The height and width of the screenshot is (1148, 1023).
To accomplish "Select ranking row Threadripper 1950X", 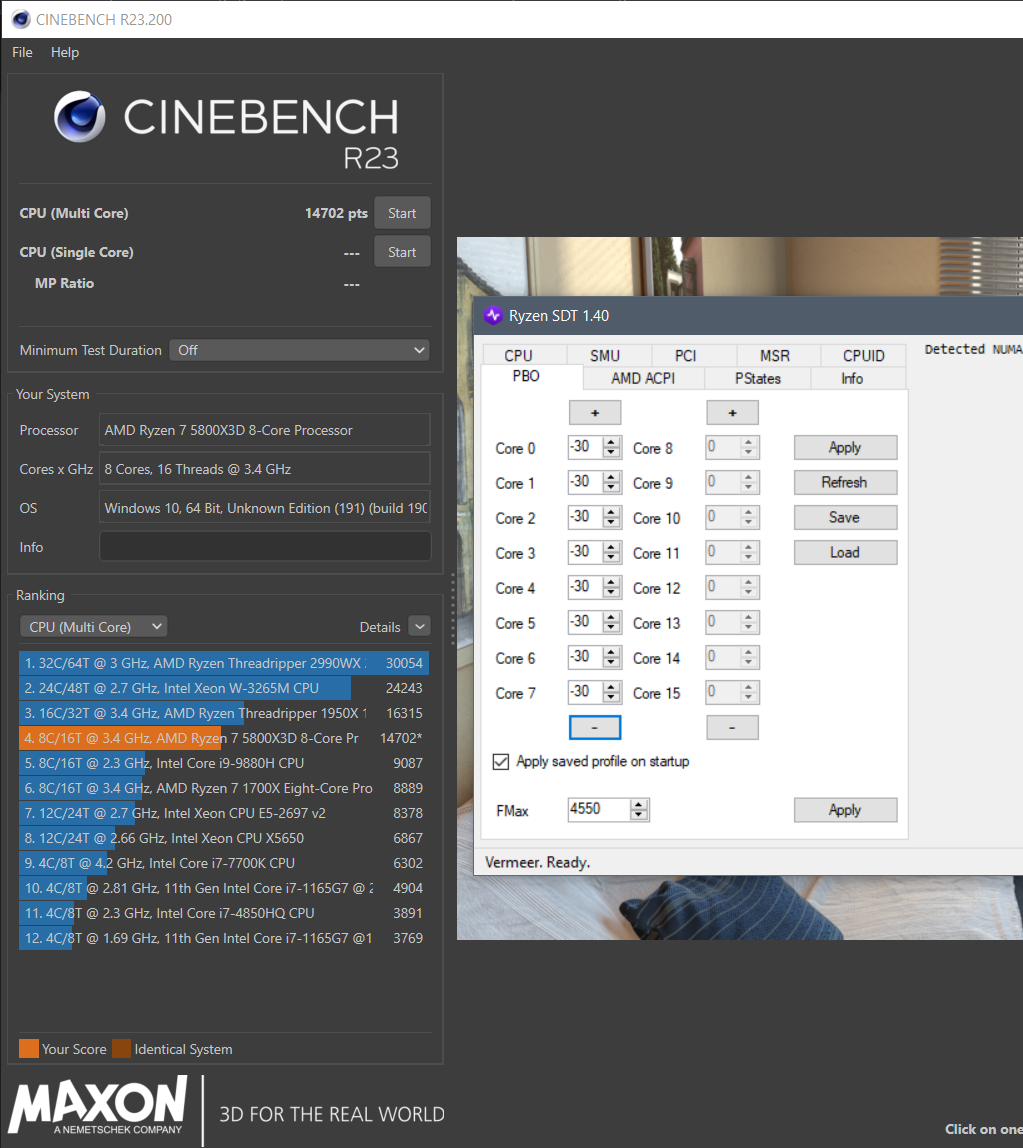I will tap(224, 713).
